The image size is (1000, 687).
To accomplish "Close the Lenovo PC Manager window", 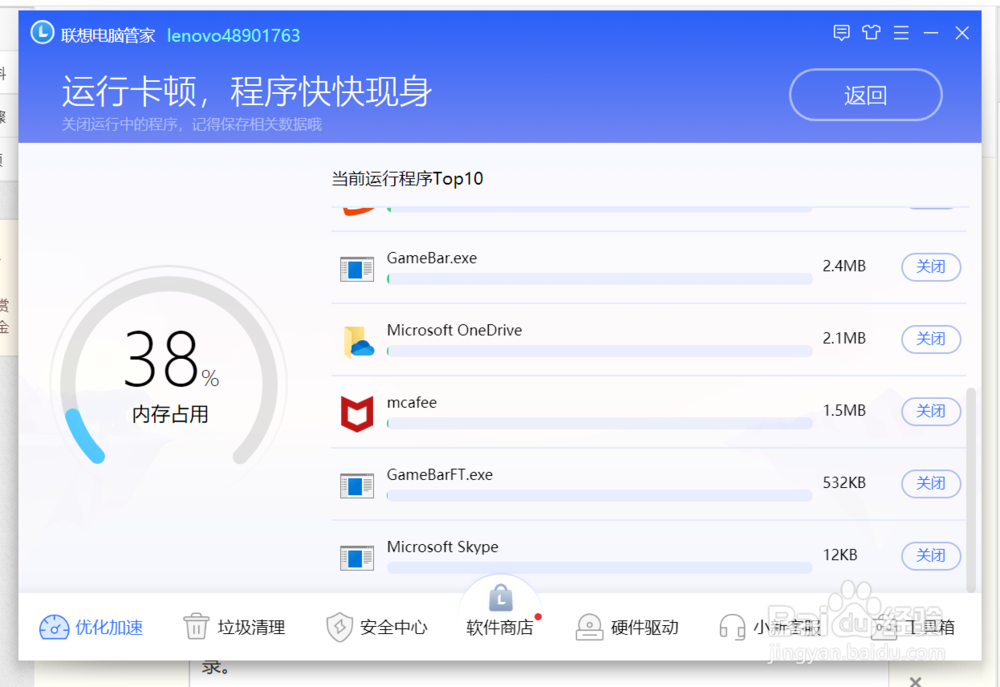I will tap(962, 33).
